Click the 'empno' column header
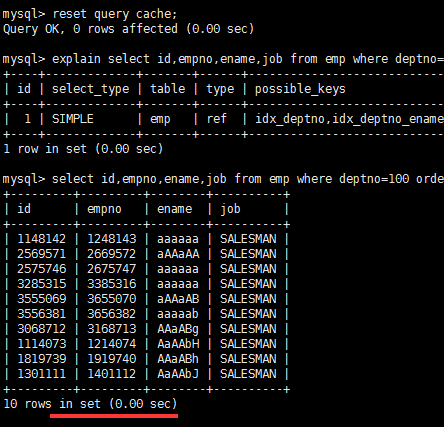 tap(104, 209)
